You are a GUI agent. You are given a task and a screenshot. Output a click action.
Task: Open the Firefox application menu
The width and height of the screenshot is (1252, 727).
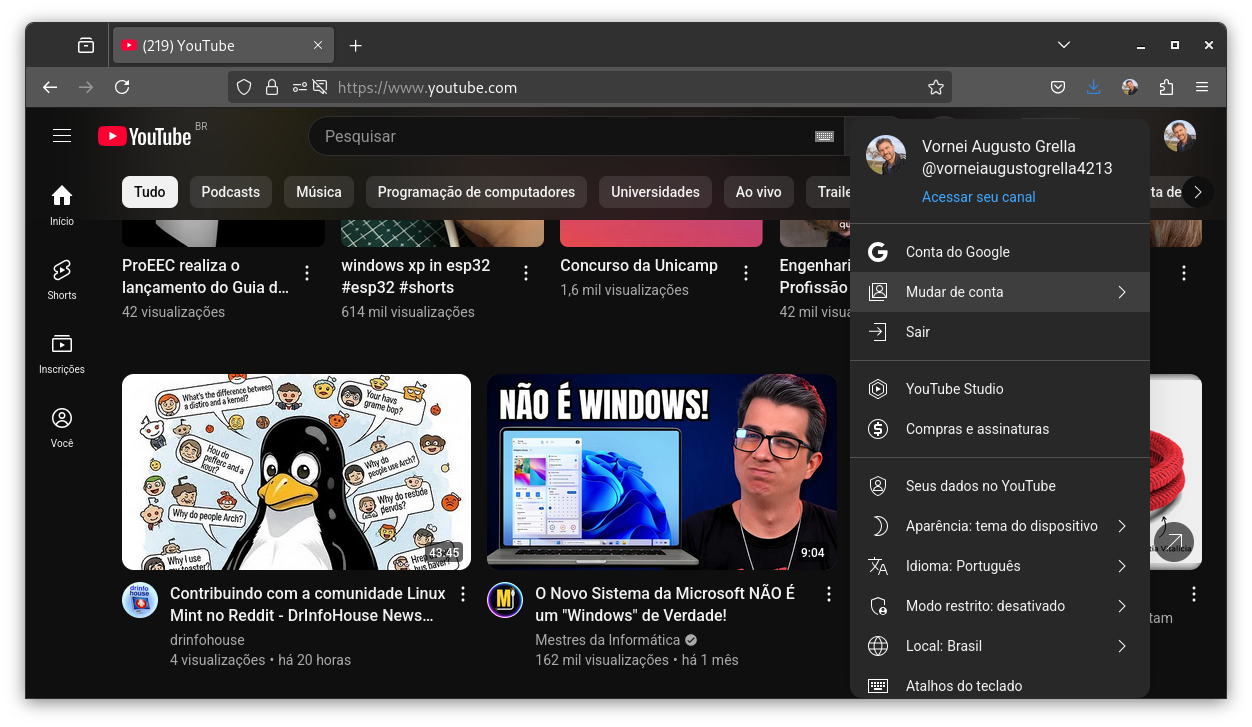(1202, 87)
